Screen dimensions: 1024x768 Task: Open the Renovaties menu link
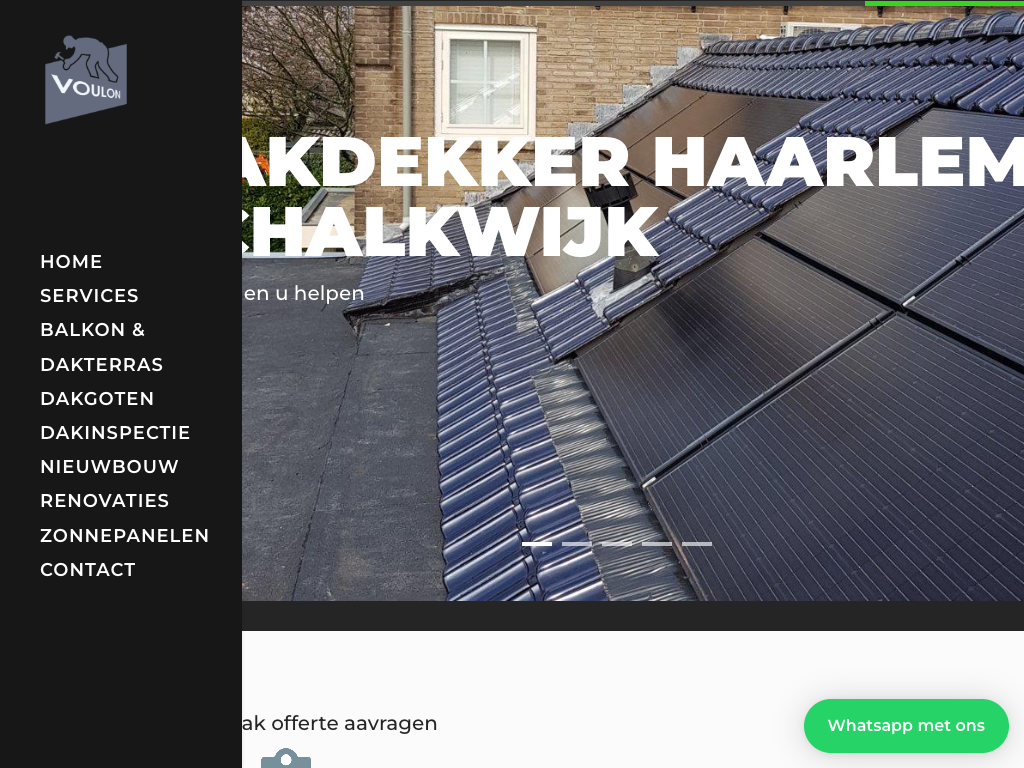[x=104, y=501]
